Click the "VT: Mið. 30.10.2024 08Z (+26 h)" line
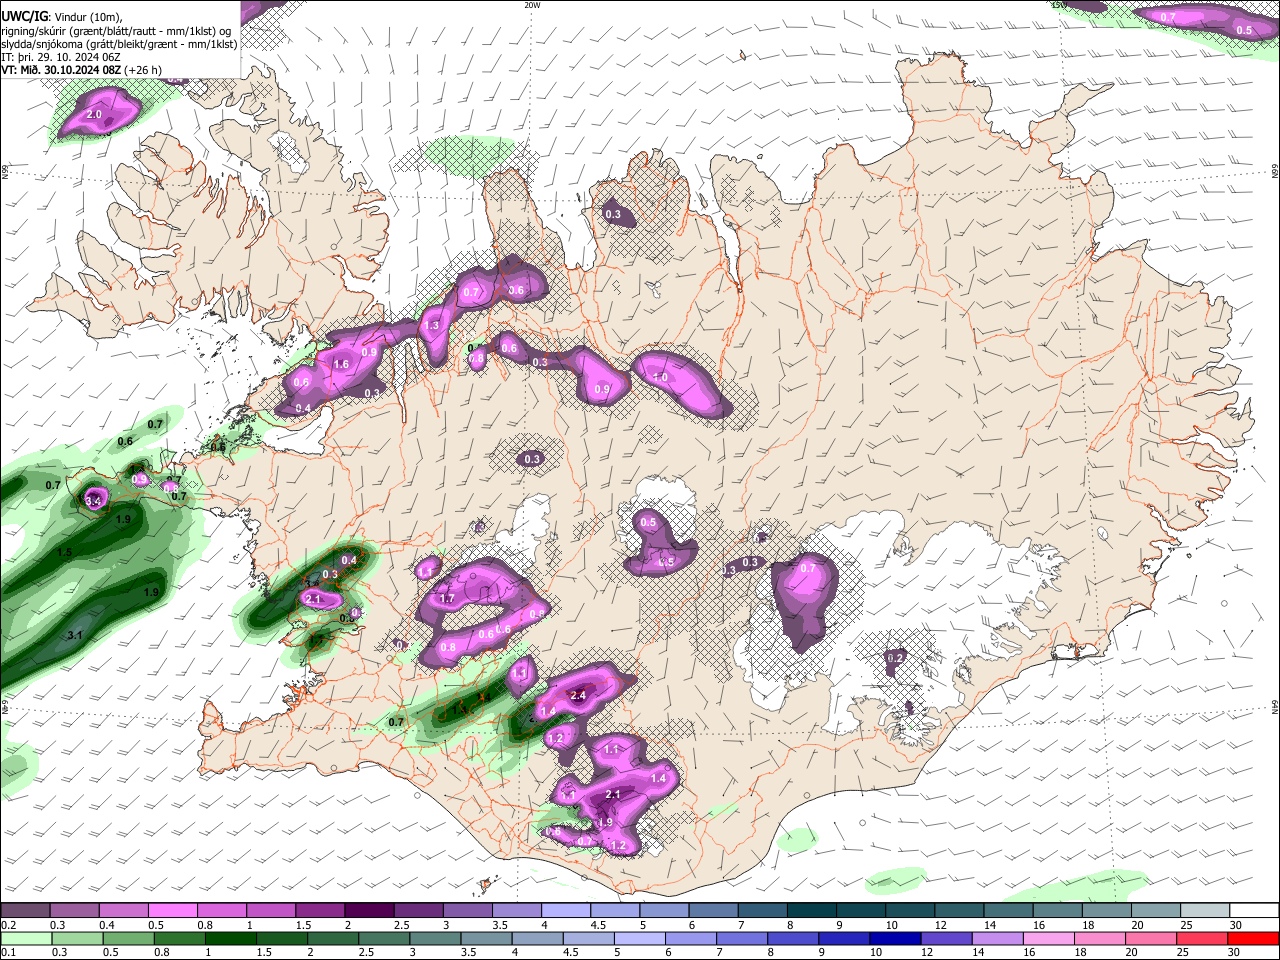 point(82,70)
